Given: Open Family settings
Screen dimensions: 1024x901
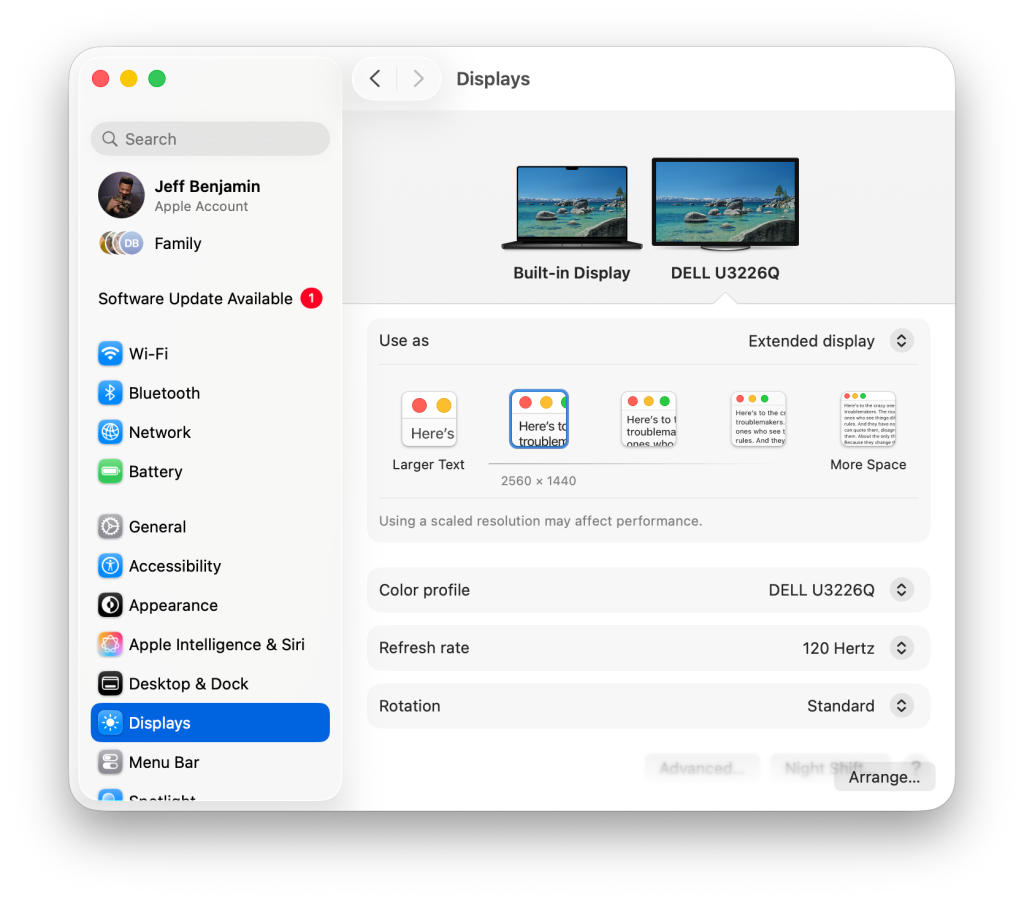Looking at the screenshot, I should coord(210,243).
